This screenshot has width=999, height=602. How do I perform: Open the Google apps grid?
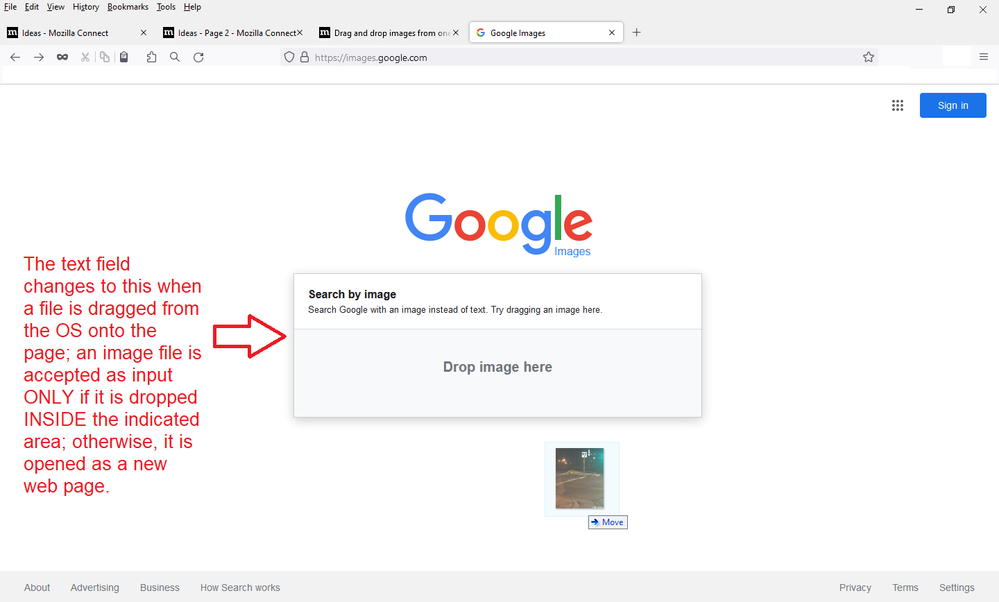click(x=897, y=105)
